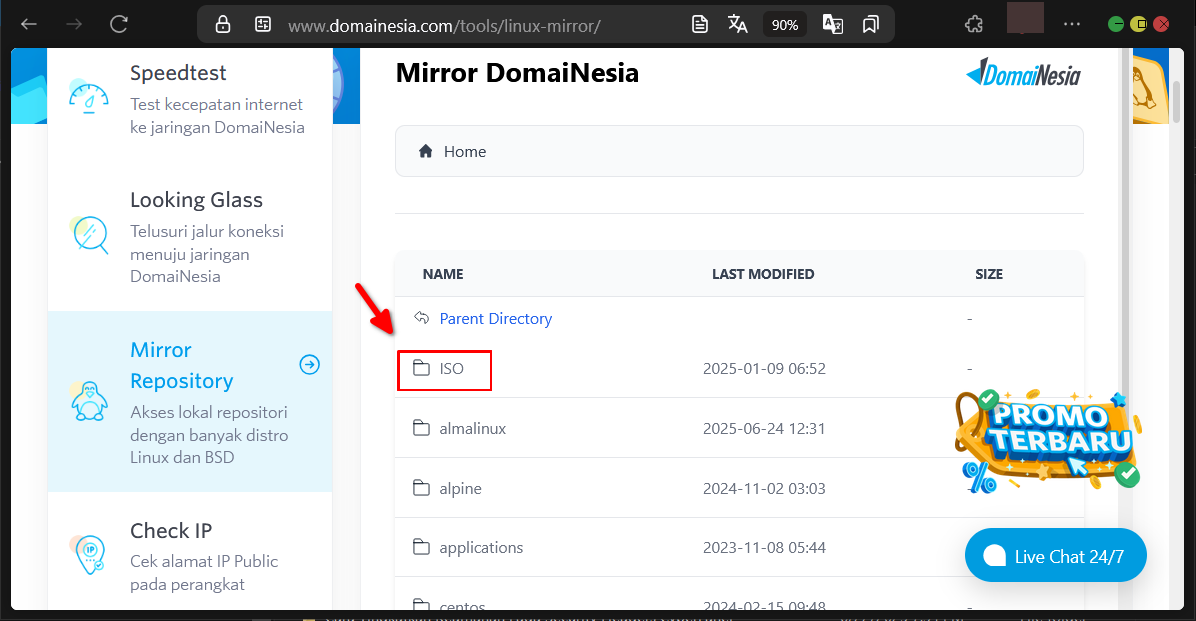Click the address bar URL text
The height and width of the screenshot is (621, 1196).
[444, 26]
